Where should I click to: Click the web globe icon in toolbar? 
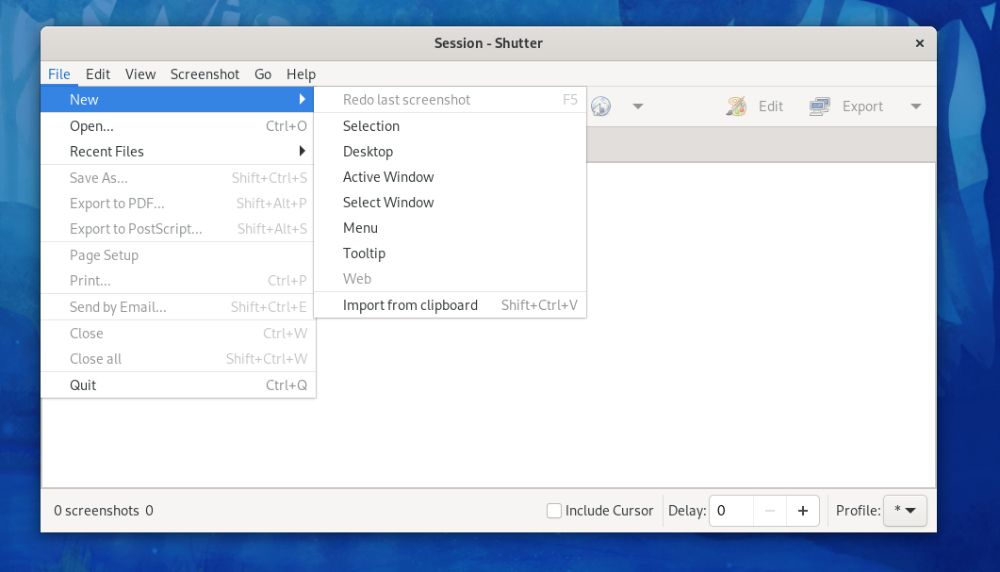(x=601, y=106)
